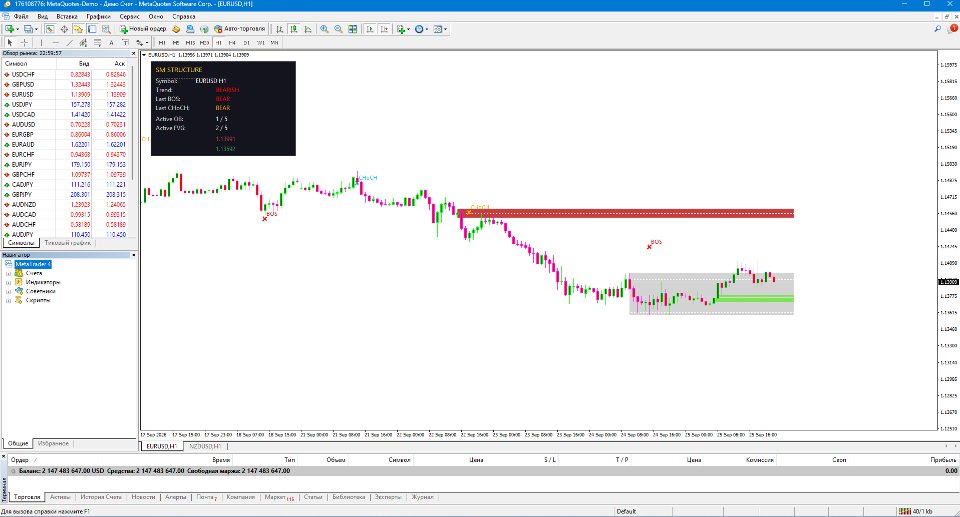The width and height of the screenshot is (960, 517).
Task: Create a new chart via toolbar icon
Action: click(9, 29)
